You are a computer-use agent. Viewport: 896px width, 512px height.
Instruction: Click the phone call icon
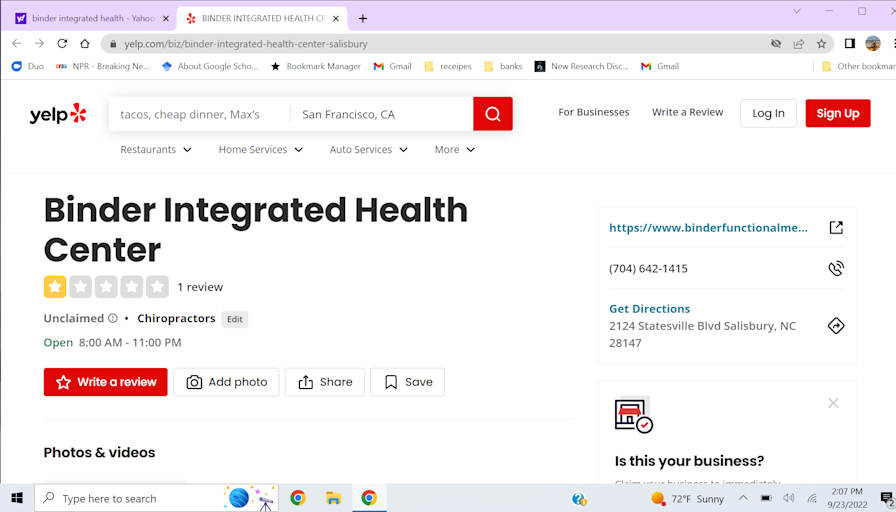pos(835,268)
